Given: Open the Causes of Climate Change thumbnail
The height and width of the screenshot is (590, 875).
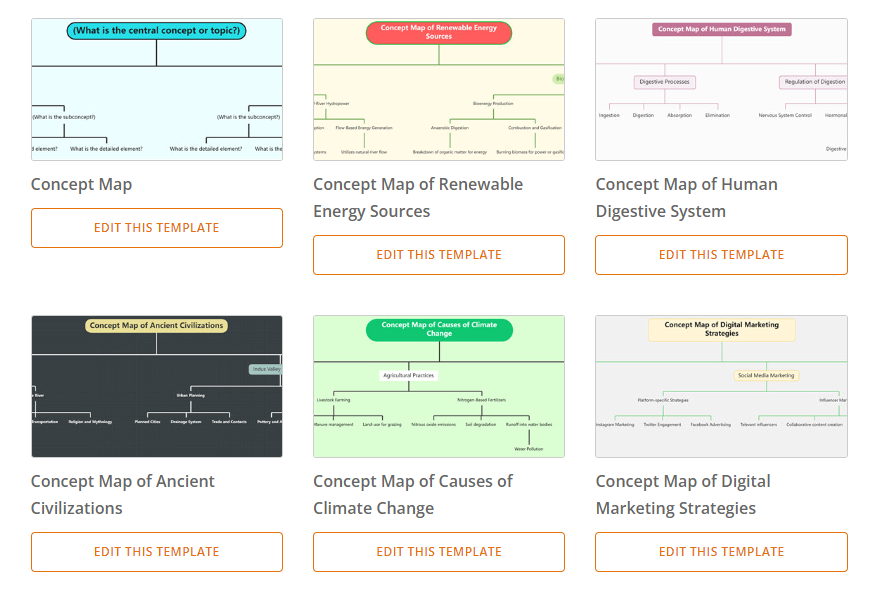Looking at the screenshot, I should (439, 387).
